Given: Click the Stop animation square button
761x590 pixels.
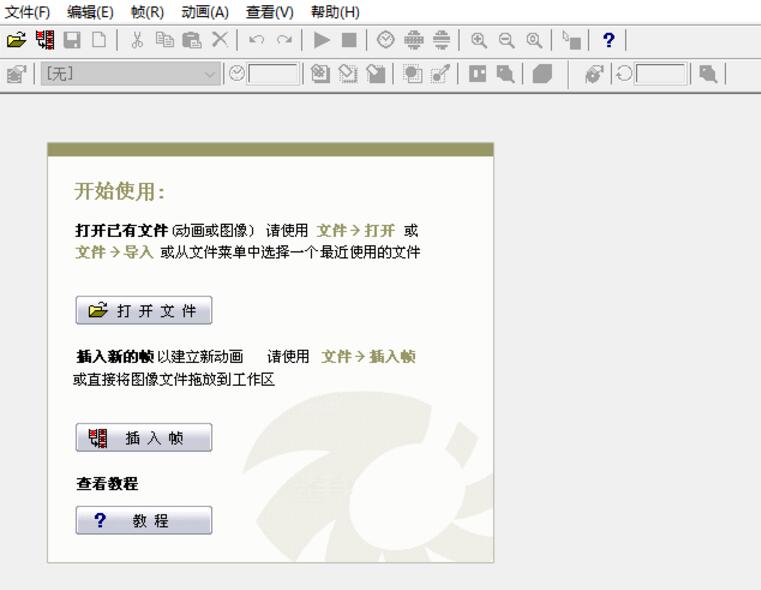Looking at the screenshot, I should 349,40.
